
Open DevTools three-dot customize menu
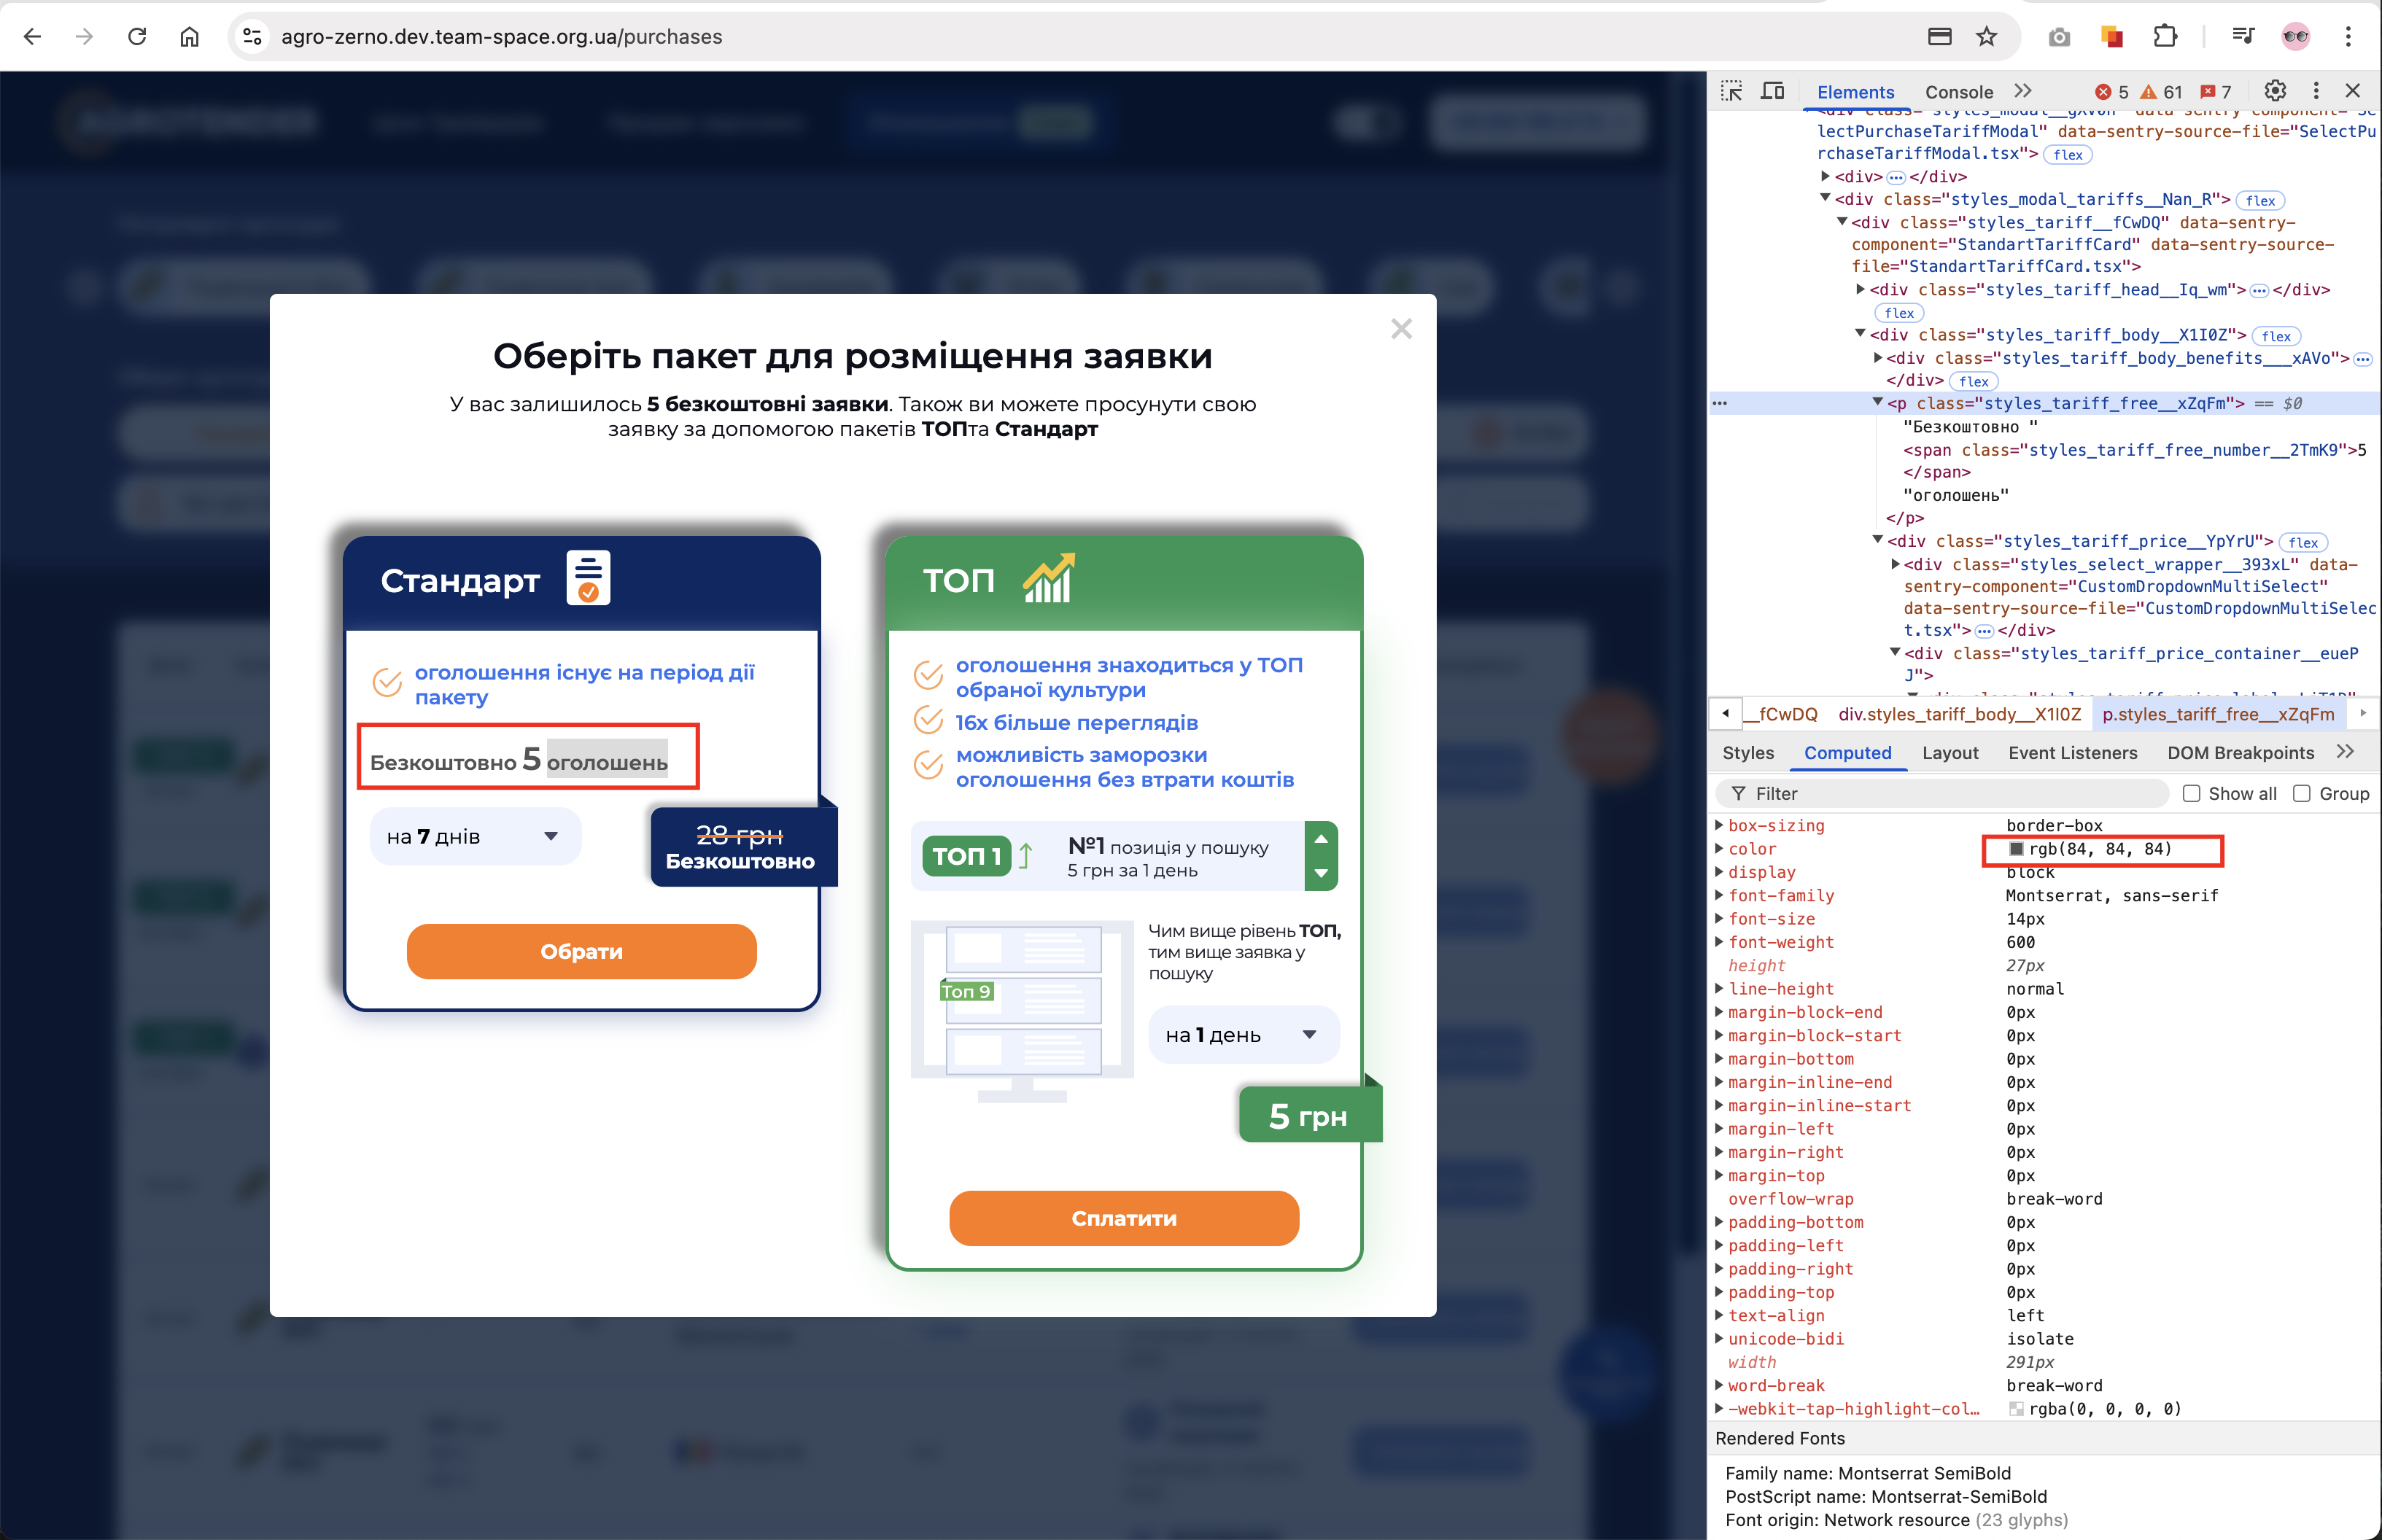tap(2316, 91)
